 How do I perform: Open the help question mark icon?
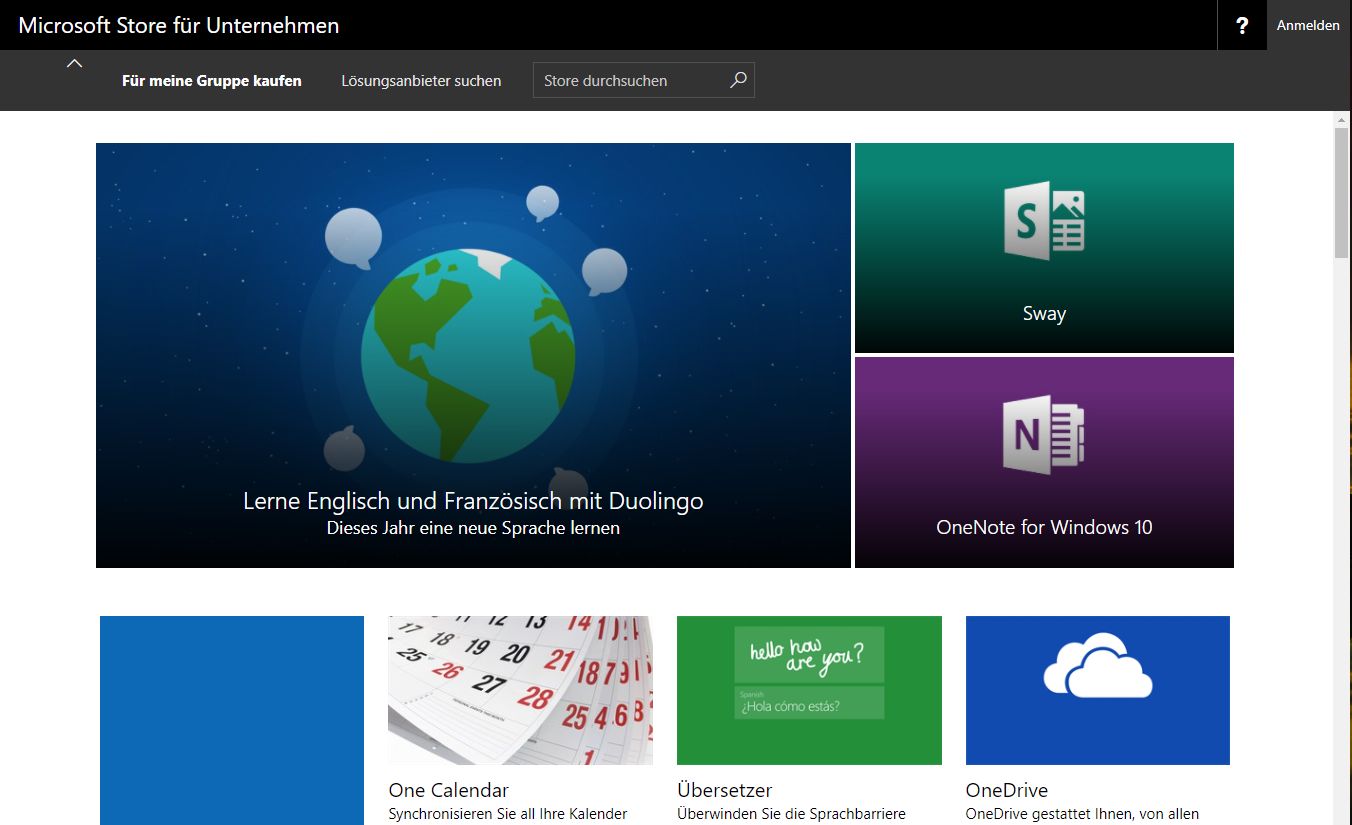click(1242, 25)
